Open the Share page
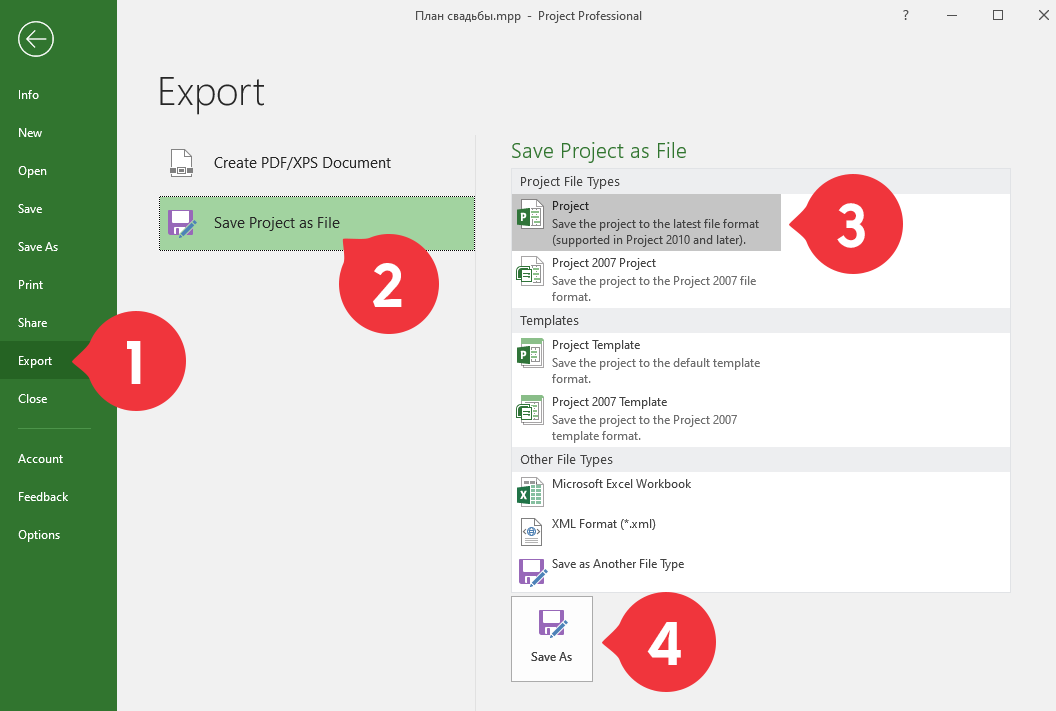The image size is (1056, 711). tap(59, 323)
